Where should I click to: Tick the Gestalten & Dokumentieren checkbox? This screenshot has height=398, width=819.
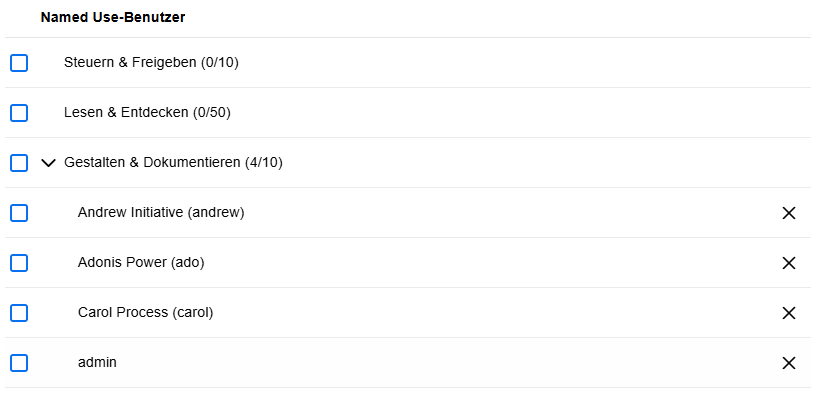tap(19, 163)
